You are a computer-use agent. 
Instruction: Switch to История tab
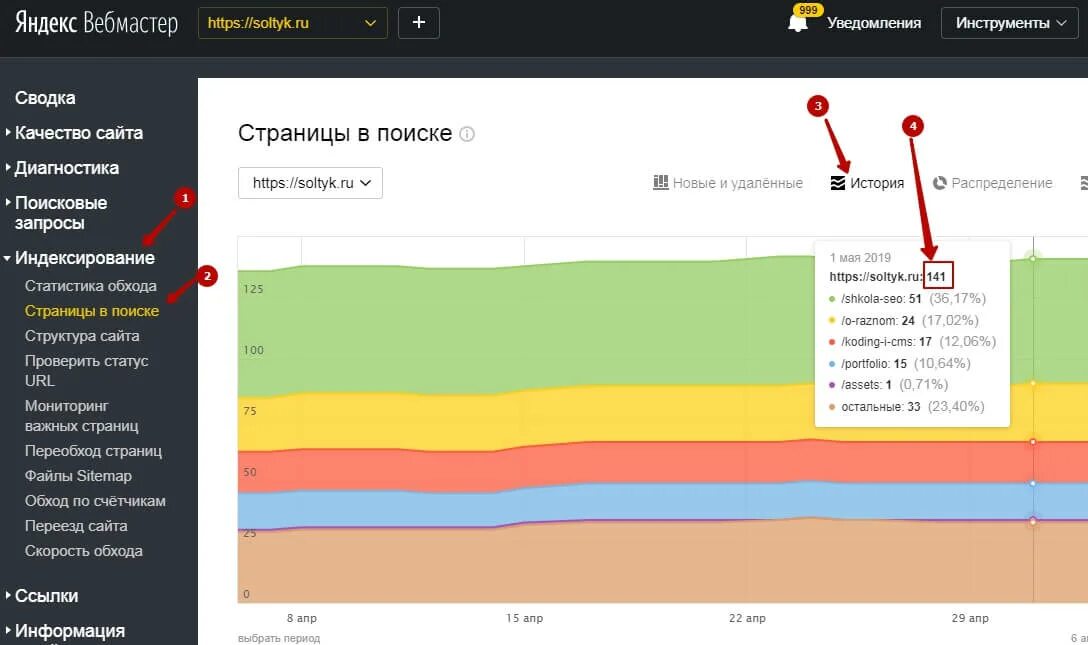click(877, 183)
